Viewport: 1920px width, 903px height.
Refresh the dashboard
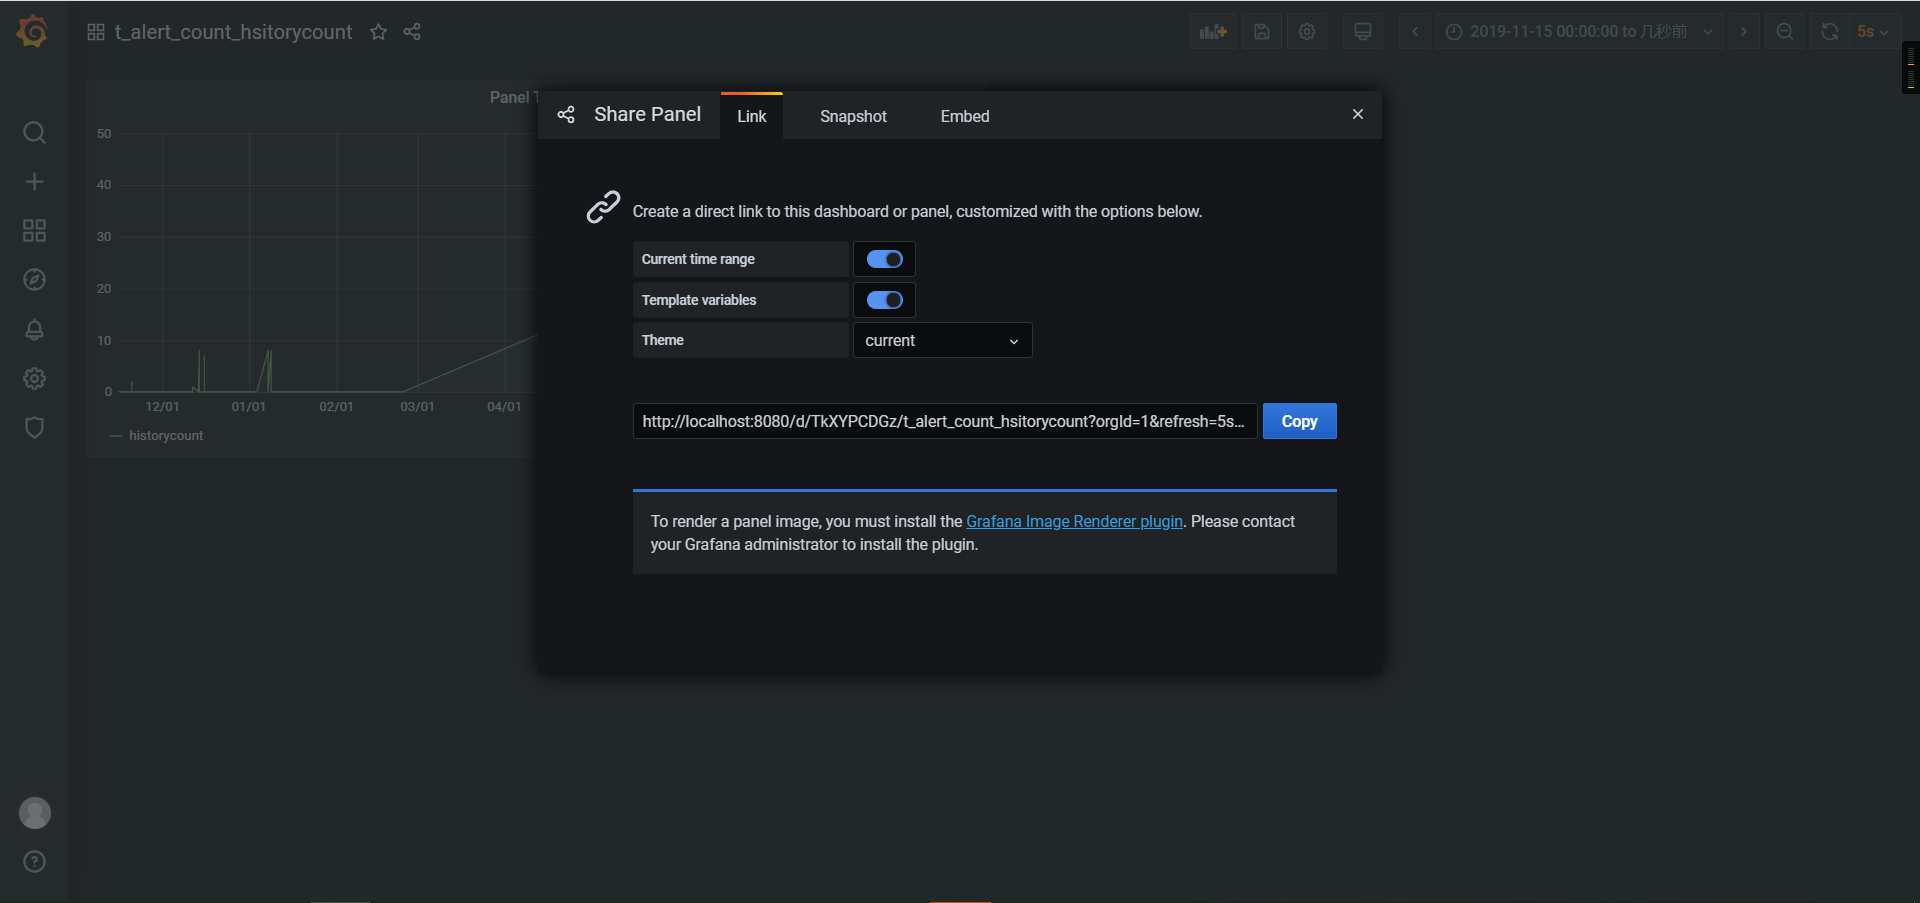click(1829, 31)
